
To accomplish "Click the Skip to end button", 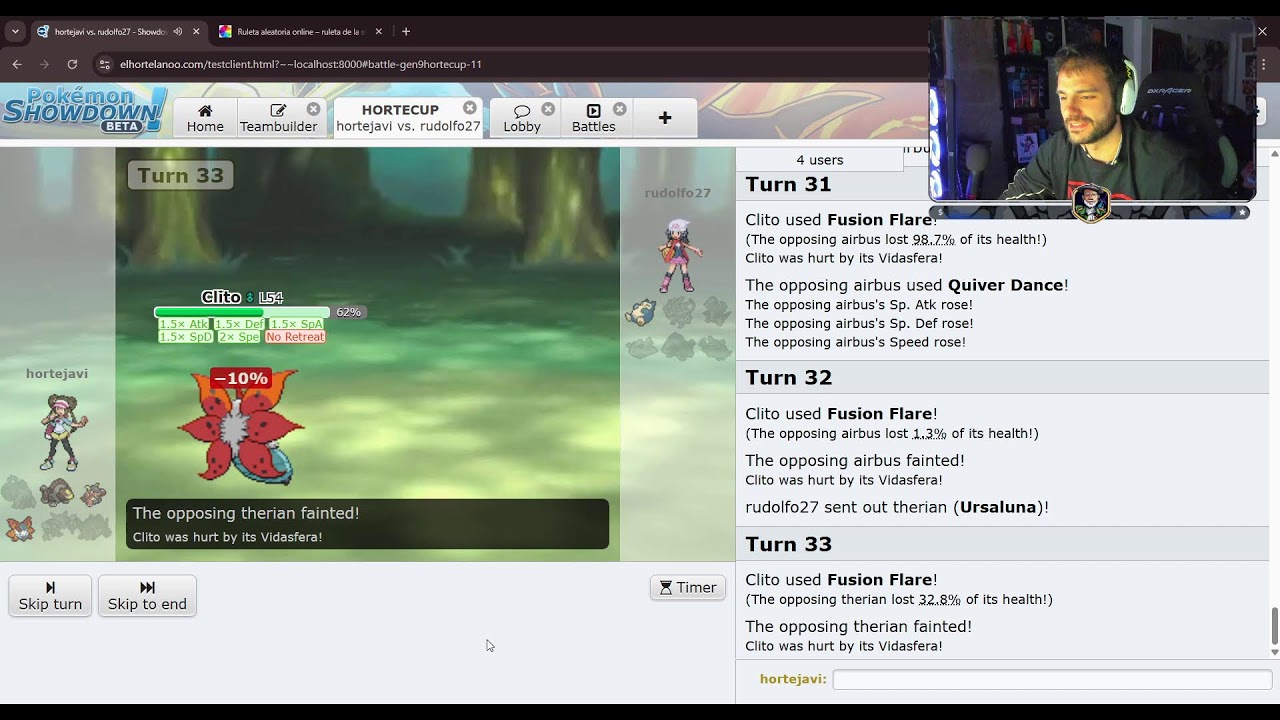I will point(147,596).
